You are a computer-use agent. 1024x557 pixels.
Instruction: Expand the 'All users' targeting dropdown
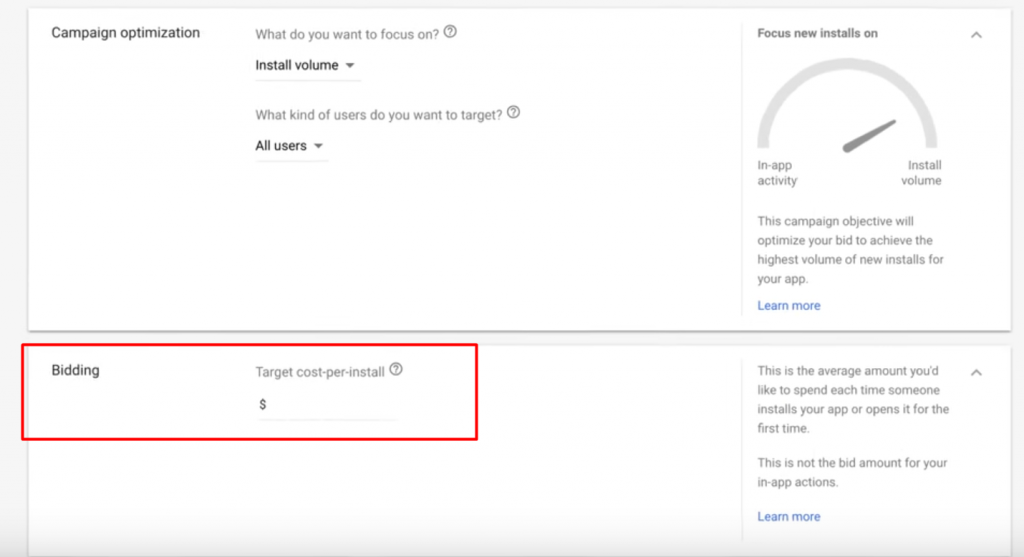[x=290, y=146]
